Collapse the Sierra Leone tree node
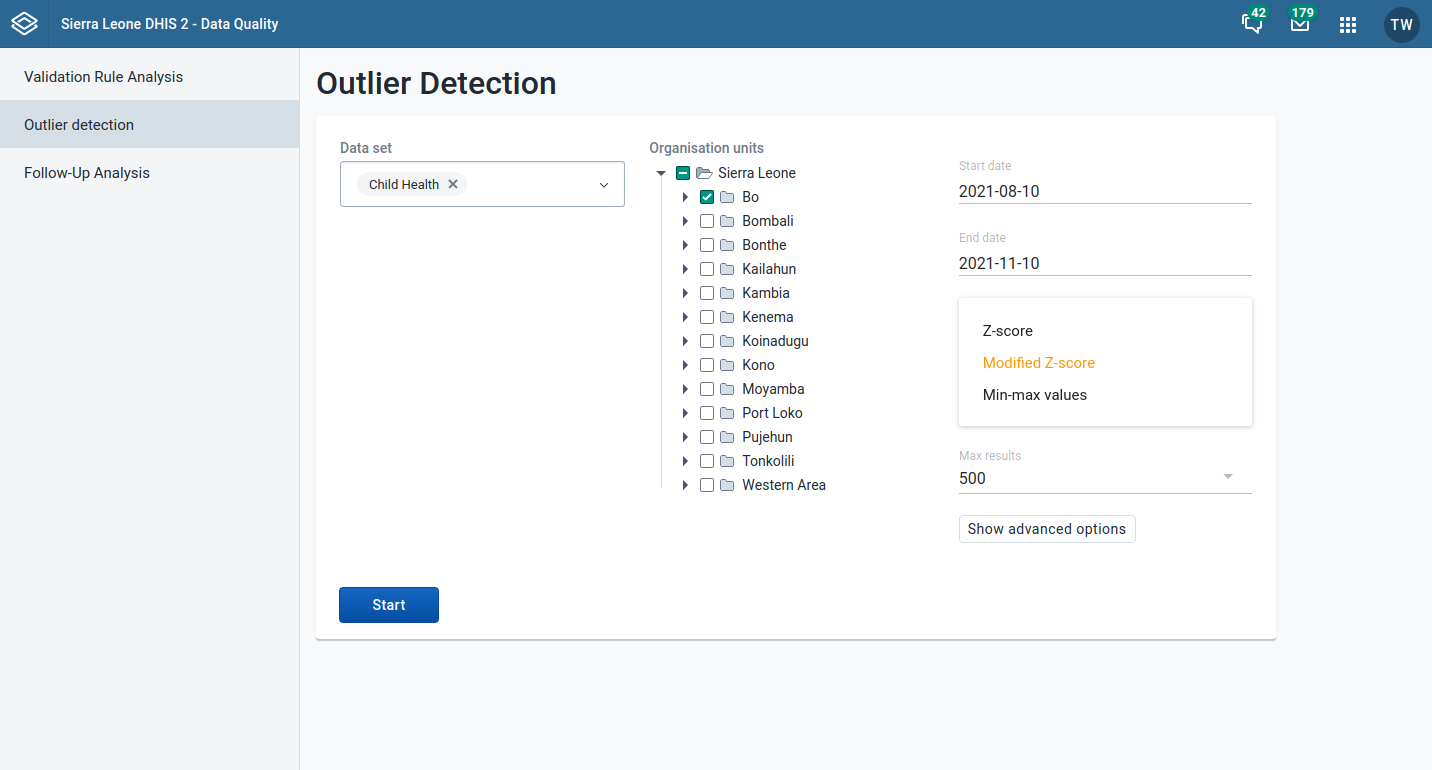Image resolution: width=1432 pixels, height=770 pixels. [x=661, y=172]
